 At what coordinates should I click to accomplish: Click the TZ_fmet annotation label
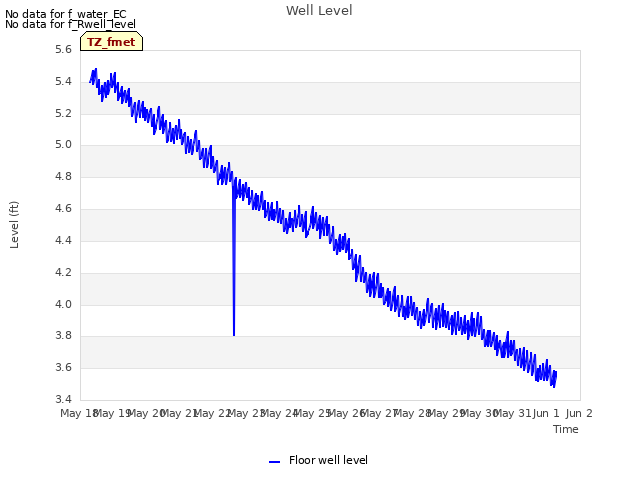click(x=111, y=42)
